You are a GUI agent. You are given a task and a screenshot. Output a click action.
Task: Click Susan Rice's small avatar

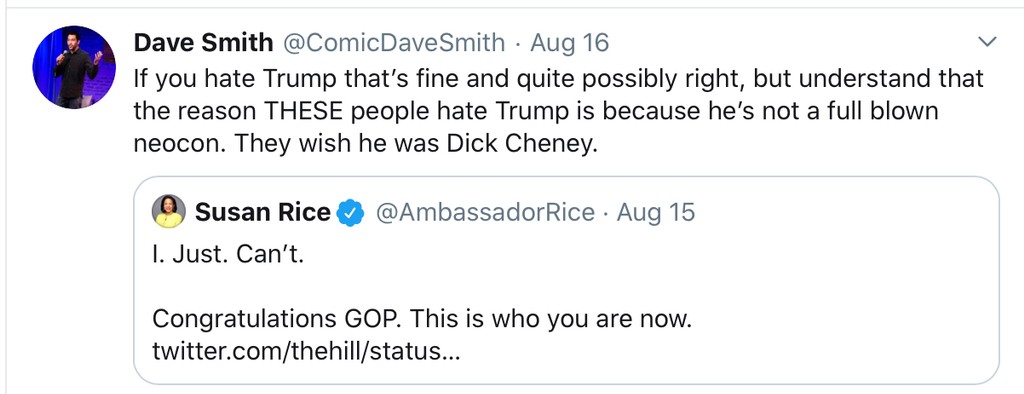coord(169,211)
